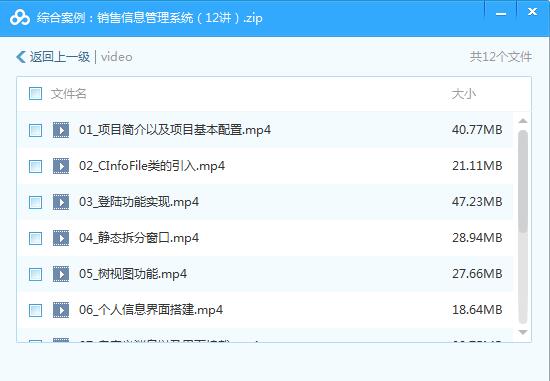Click the back chevron arrow icon
Viewport: 550px width, 381px height.
point(21,57)
